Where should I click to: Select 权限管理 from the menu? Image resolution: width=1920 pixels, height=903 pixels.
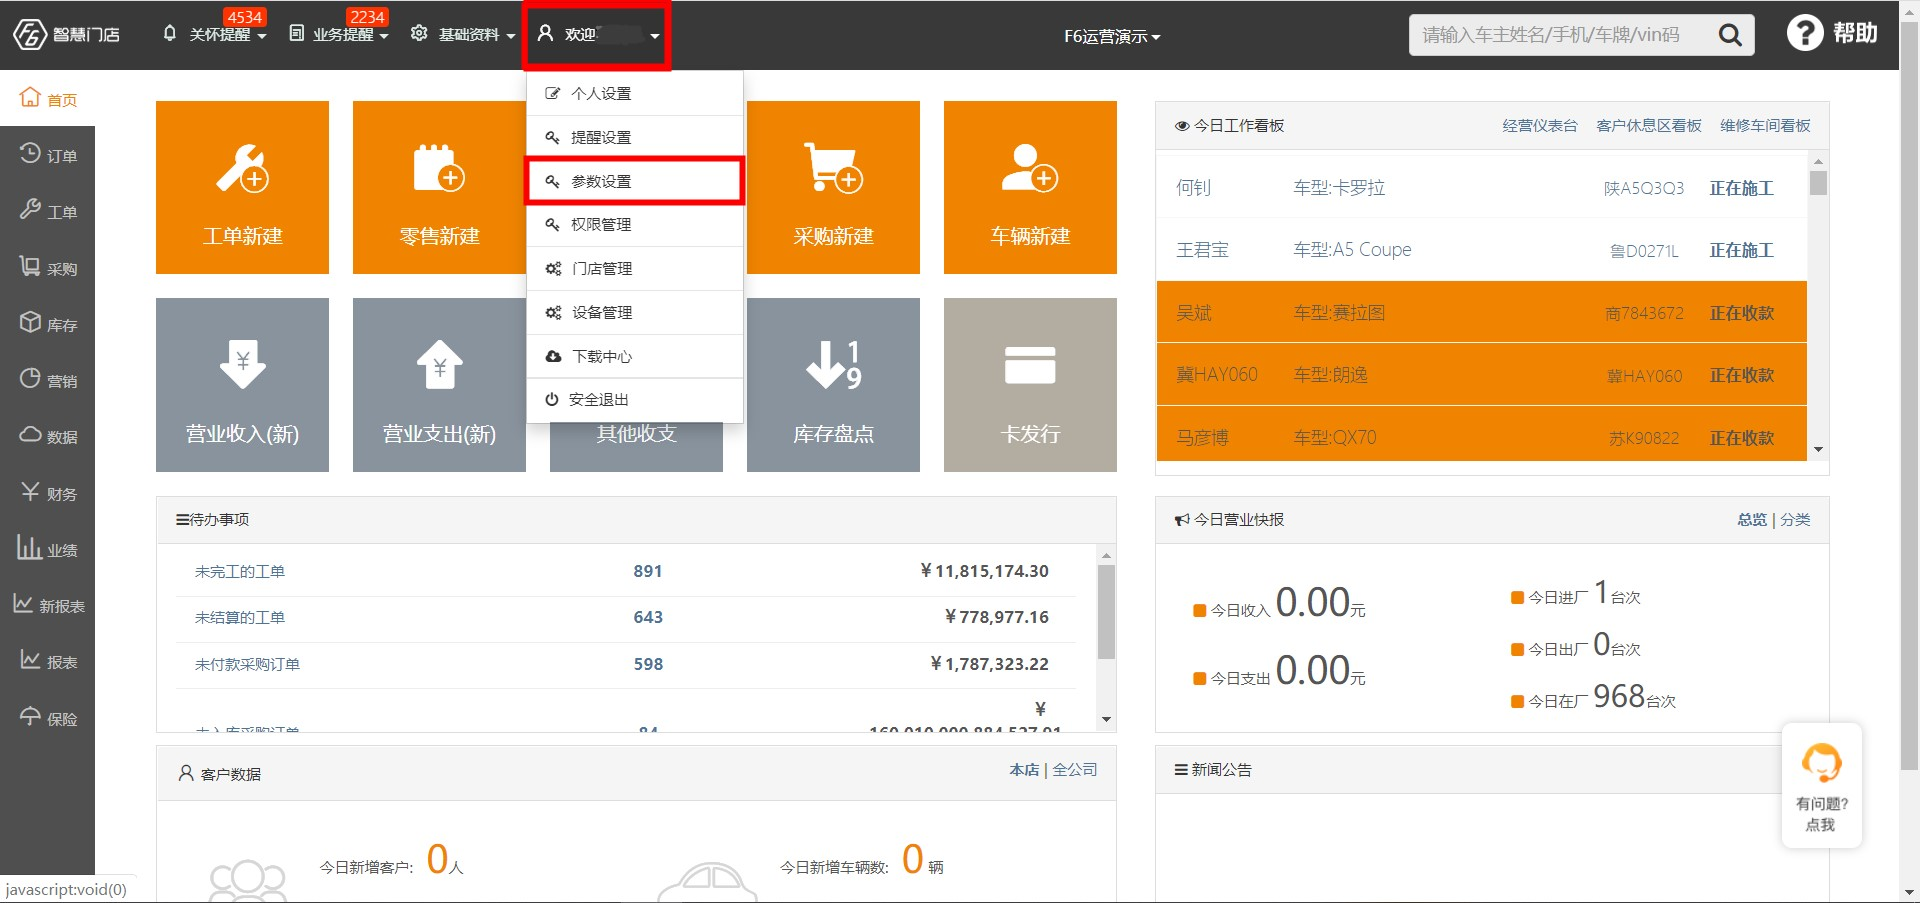tap(635, 224)
